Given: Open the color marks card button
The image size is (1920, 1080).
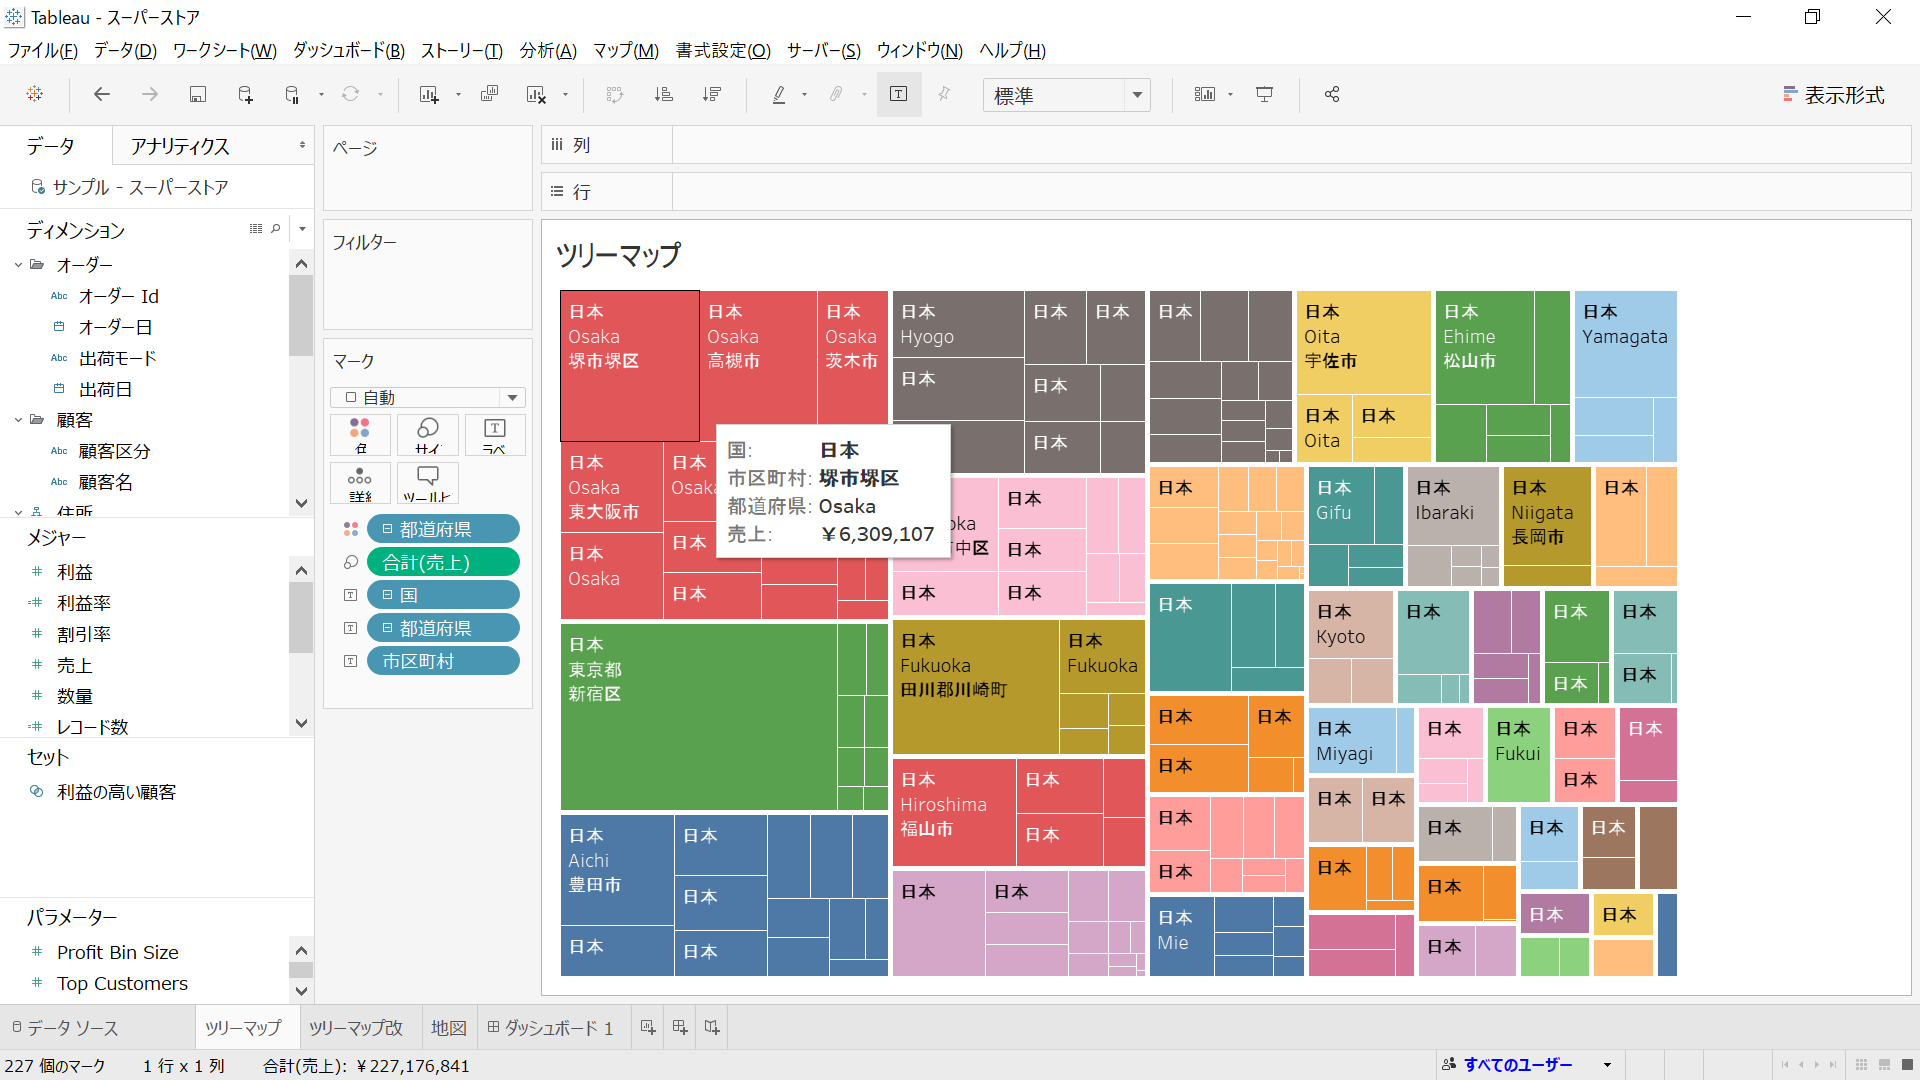Looking at the screenshot, I should (360, 435).
